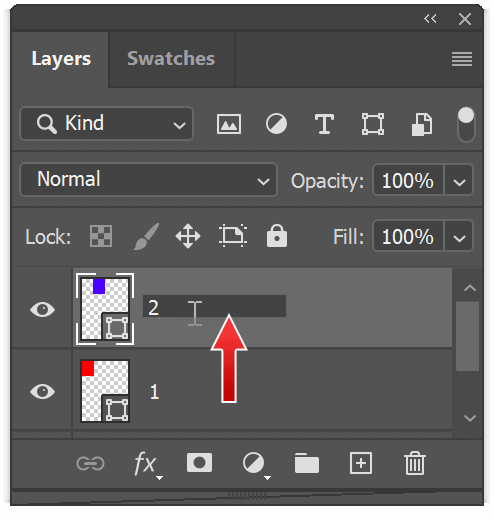This screenshot has width=494, height=520.
Task: Open the Kind filter type dropdown
Action: 106,123
